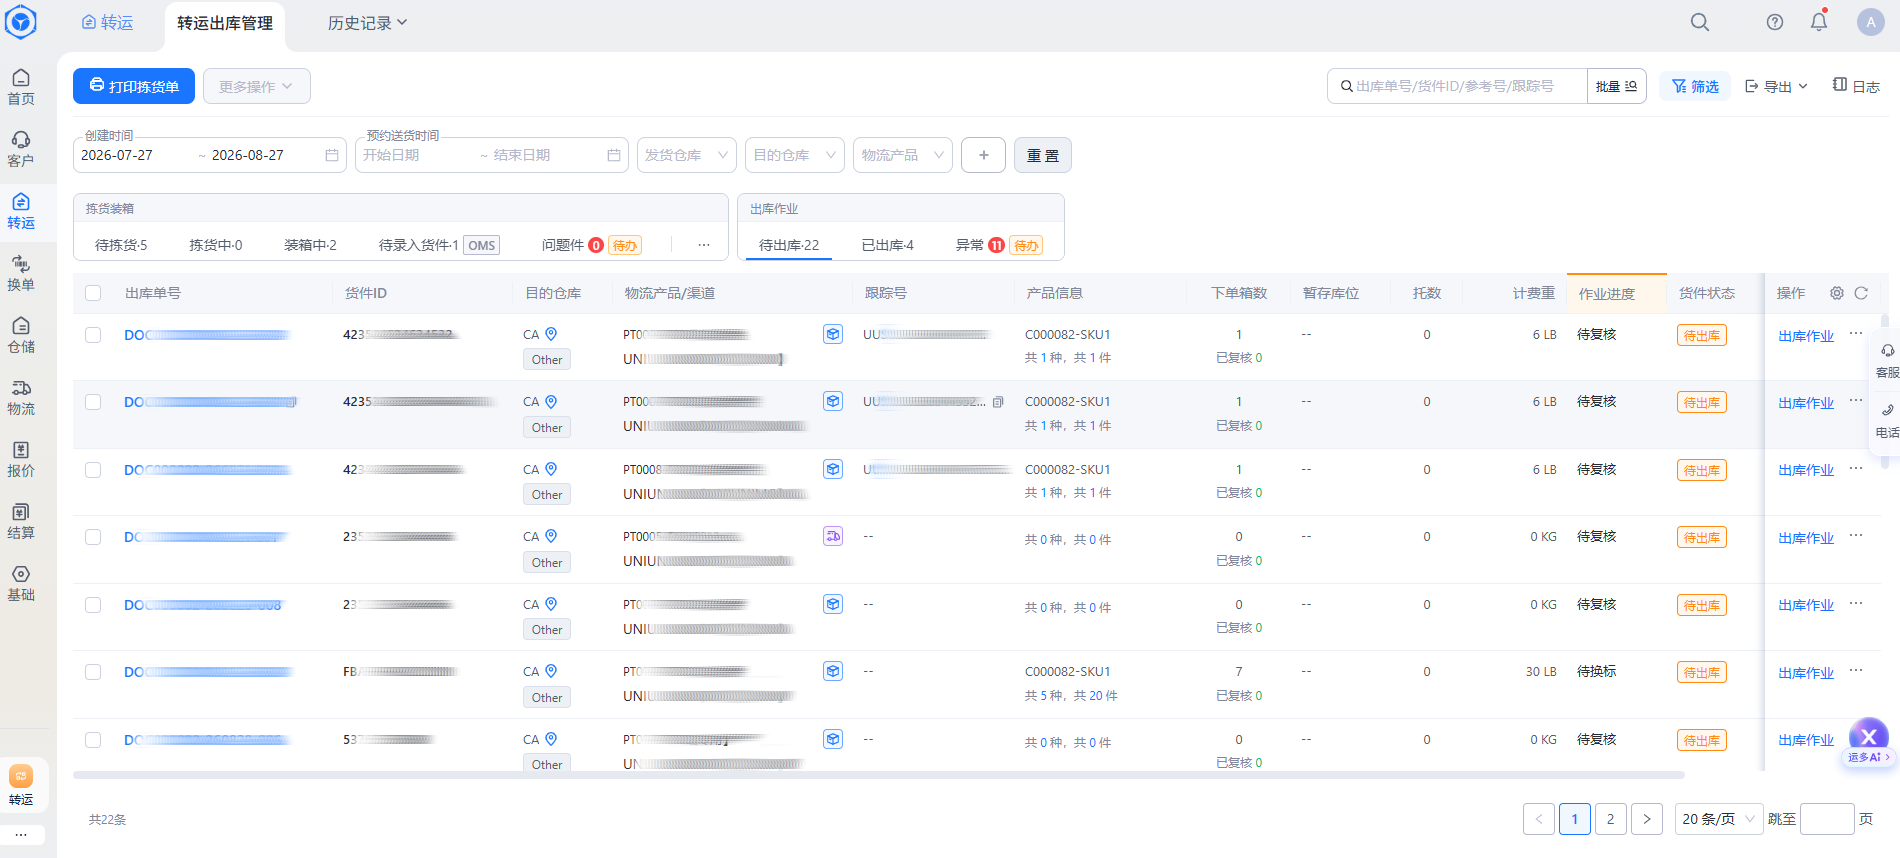Open the 发货仓库 dropdown
Viewport: 1900px width, 858px height.
click(687, 155)
